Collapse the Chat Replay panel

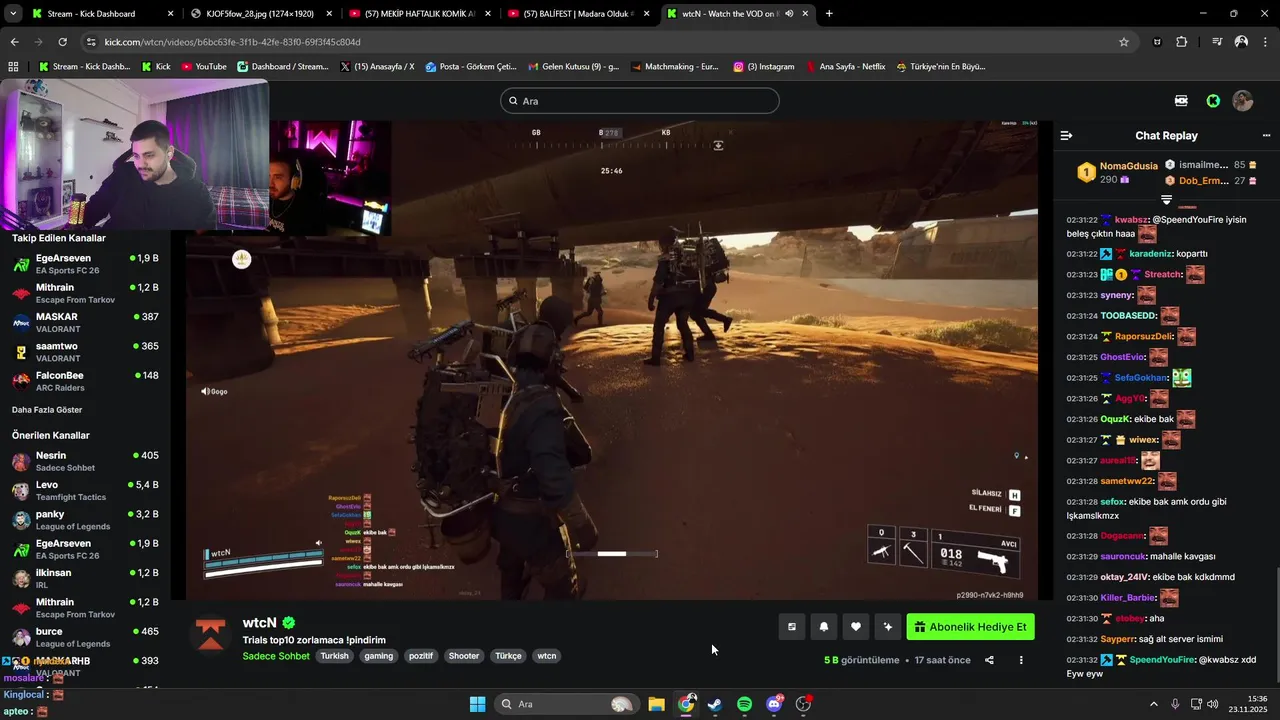pyautogui.click(x=1066, y=135)
